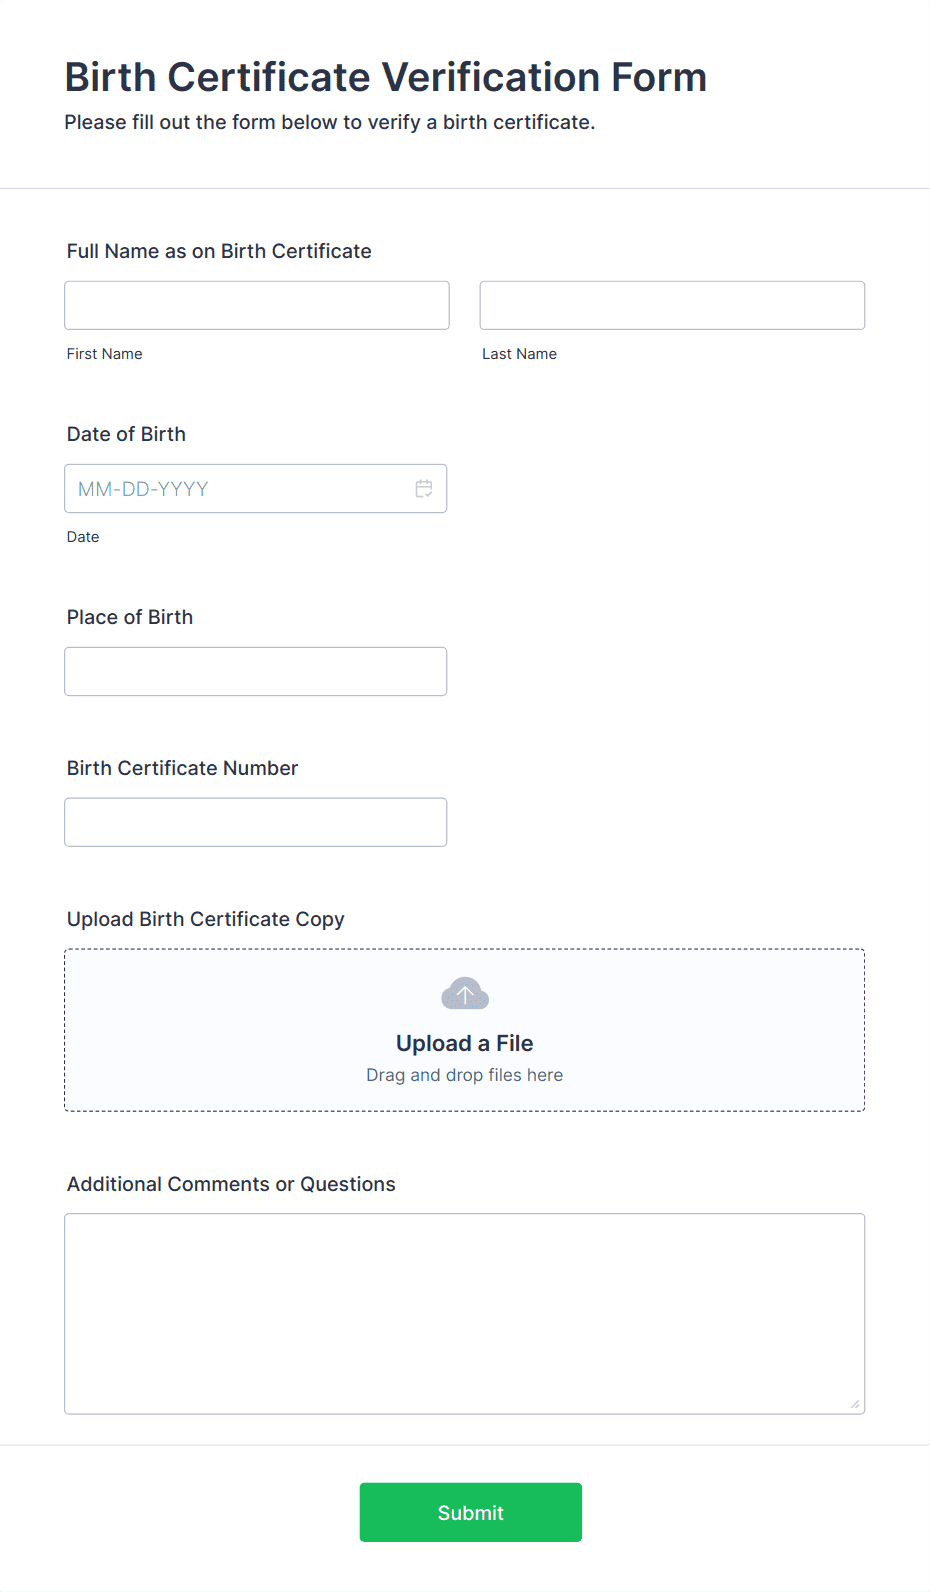Image resolution: width=930 pixels, height=1592 pixels.
Task: Click the 'Last Name' sublabel text
Action: click(x=519, y=353)
